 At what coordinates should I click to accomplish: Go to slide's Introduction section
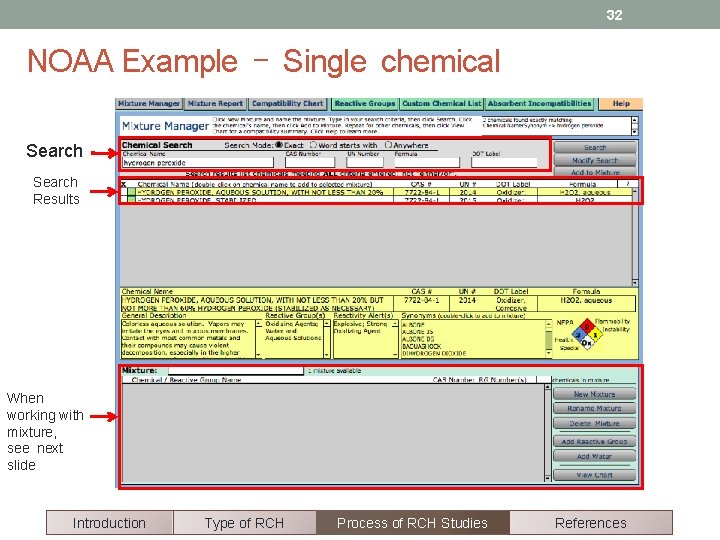(109, 523)
